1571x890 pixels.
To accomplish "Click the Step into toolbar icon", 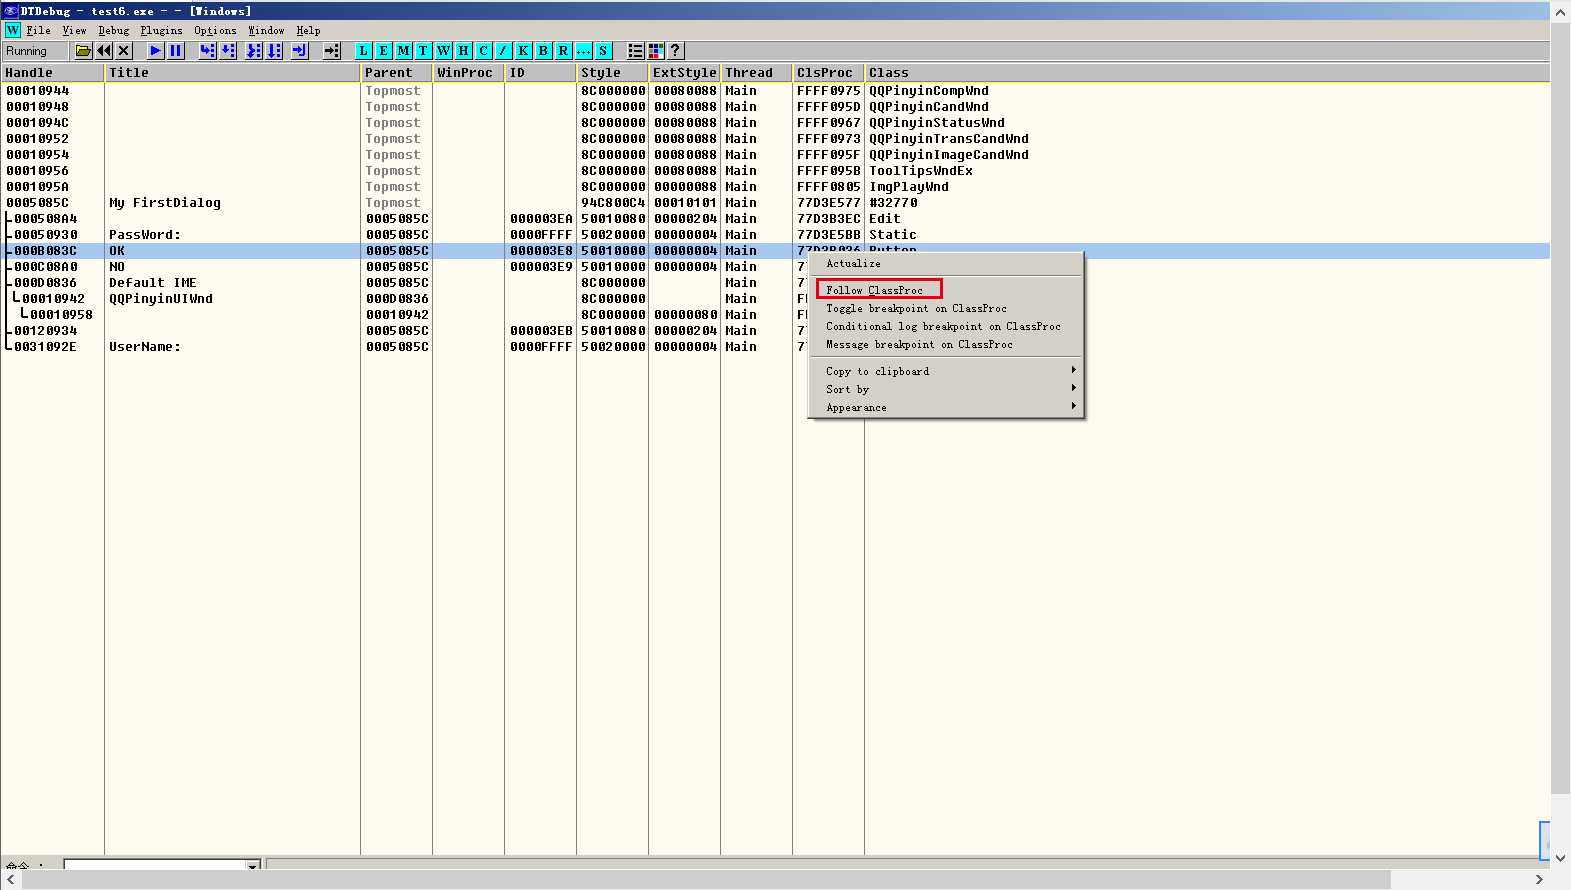I will (x=208, y=51).
